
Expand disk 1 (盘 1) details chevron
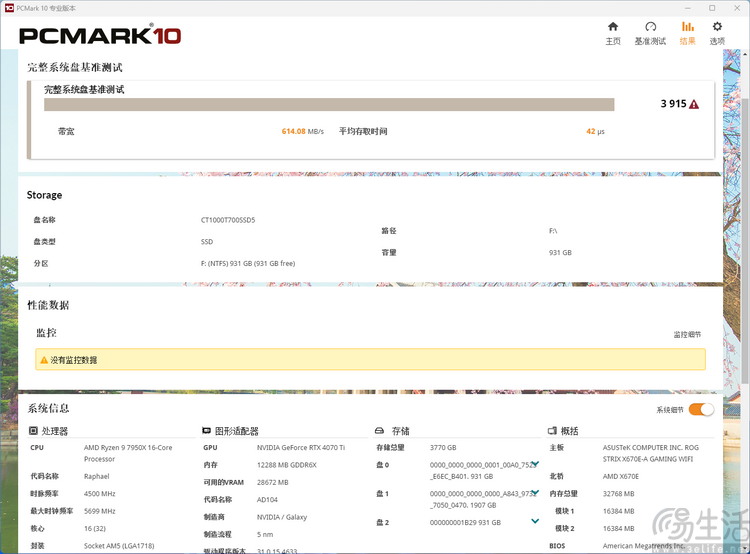535,492
